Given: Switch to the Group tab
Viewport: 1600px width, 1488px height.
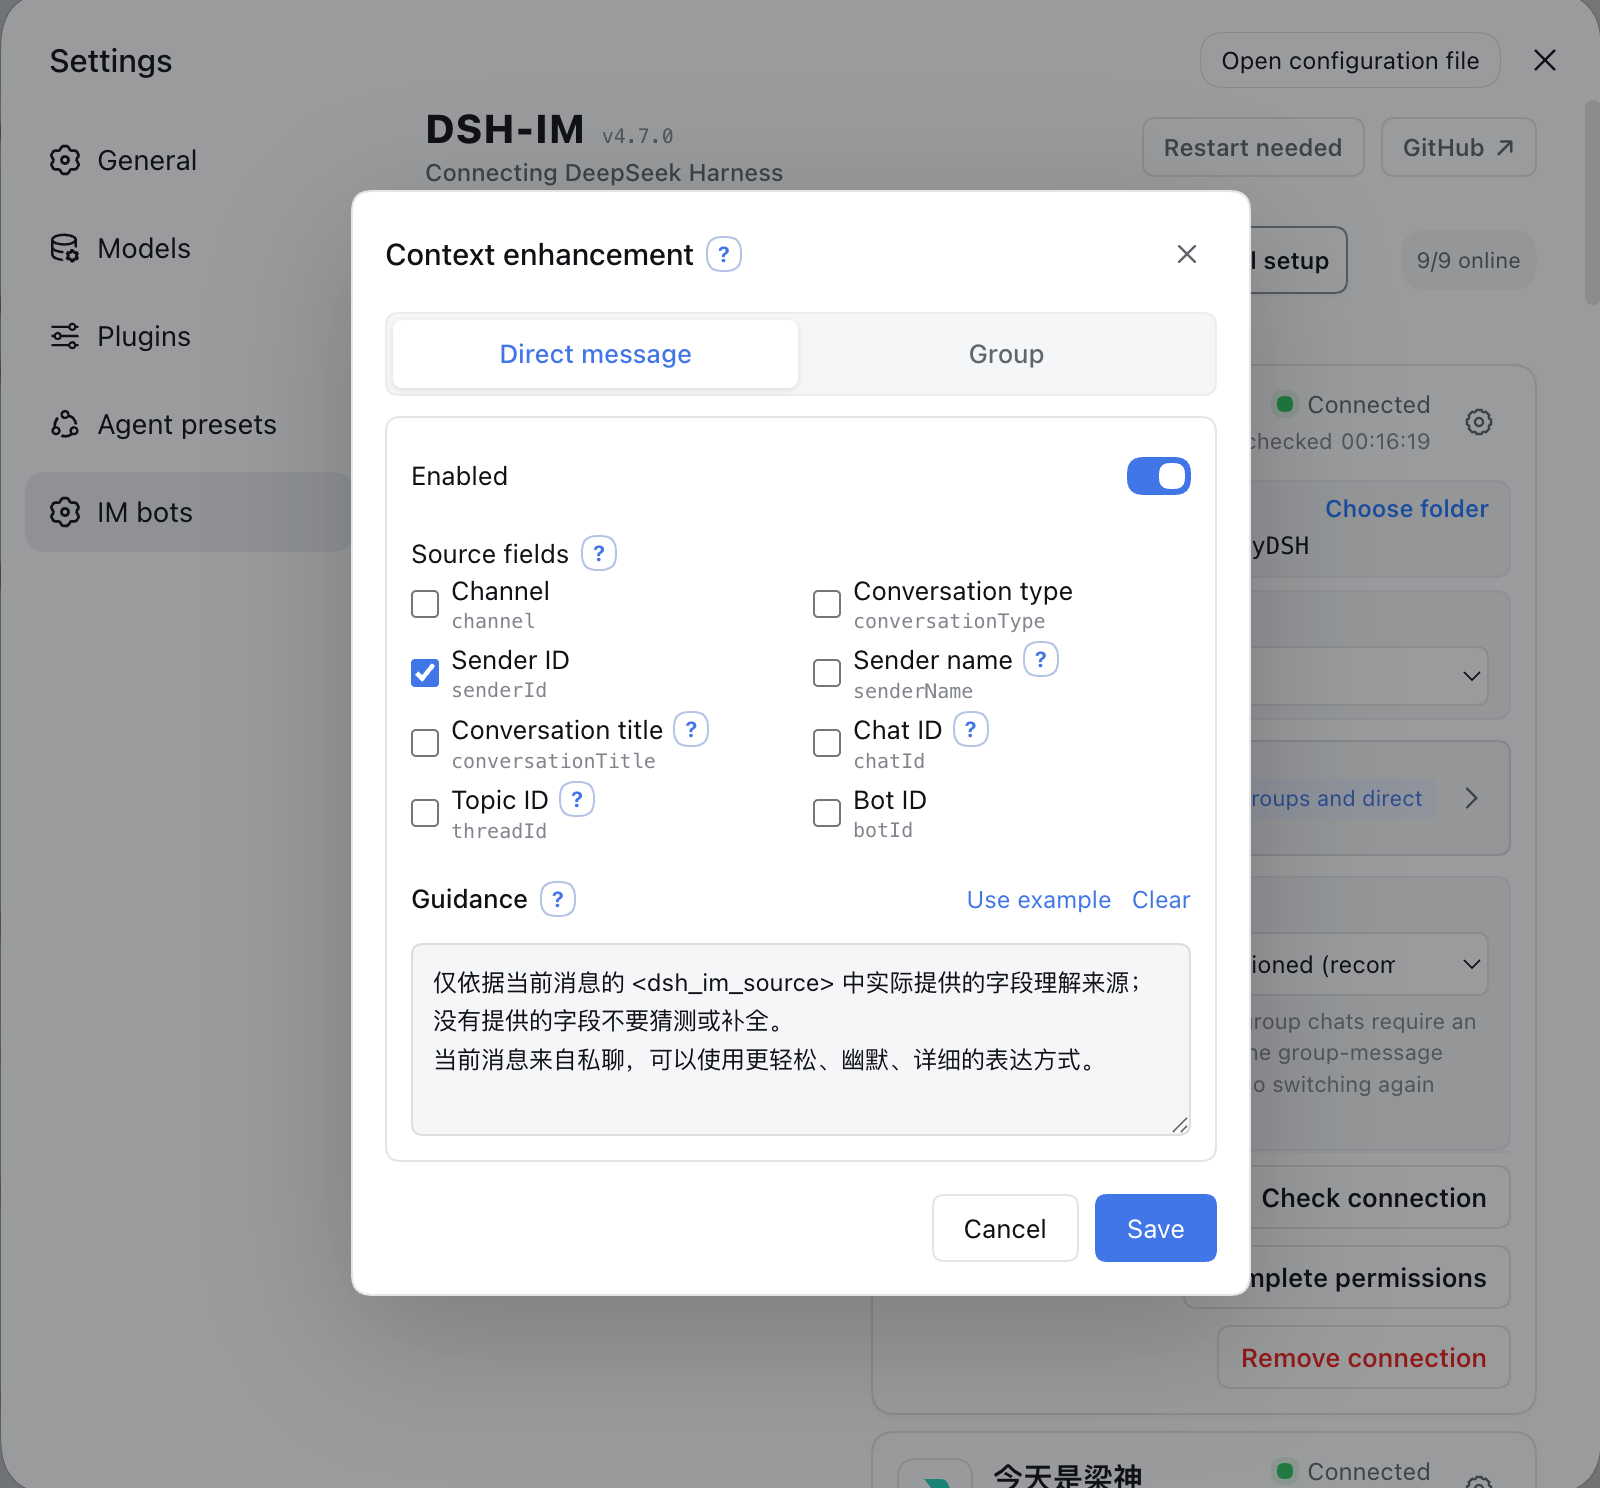Looking at the screenshot, I should 1006,354.
